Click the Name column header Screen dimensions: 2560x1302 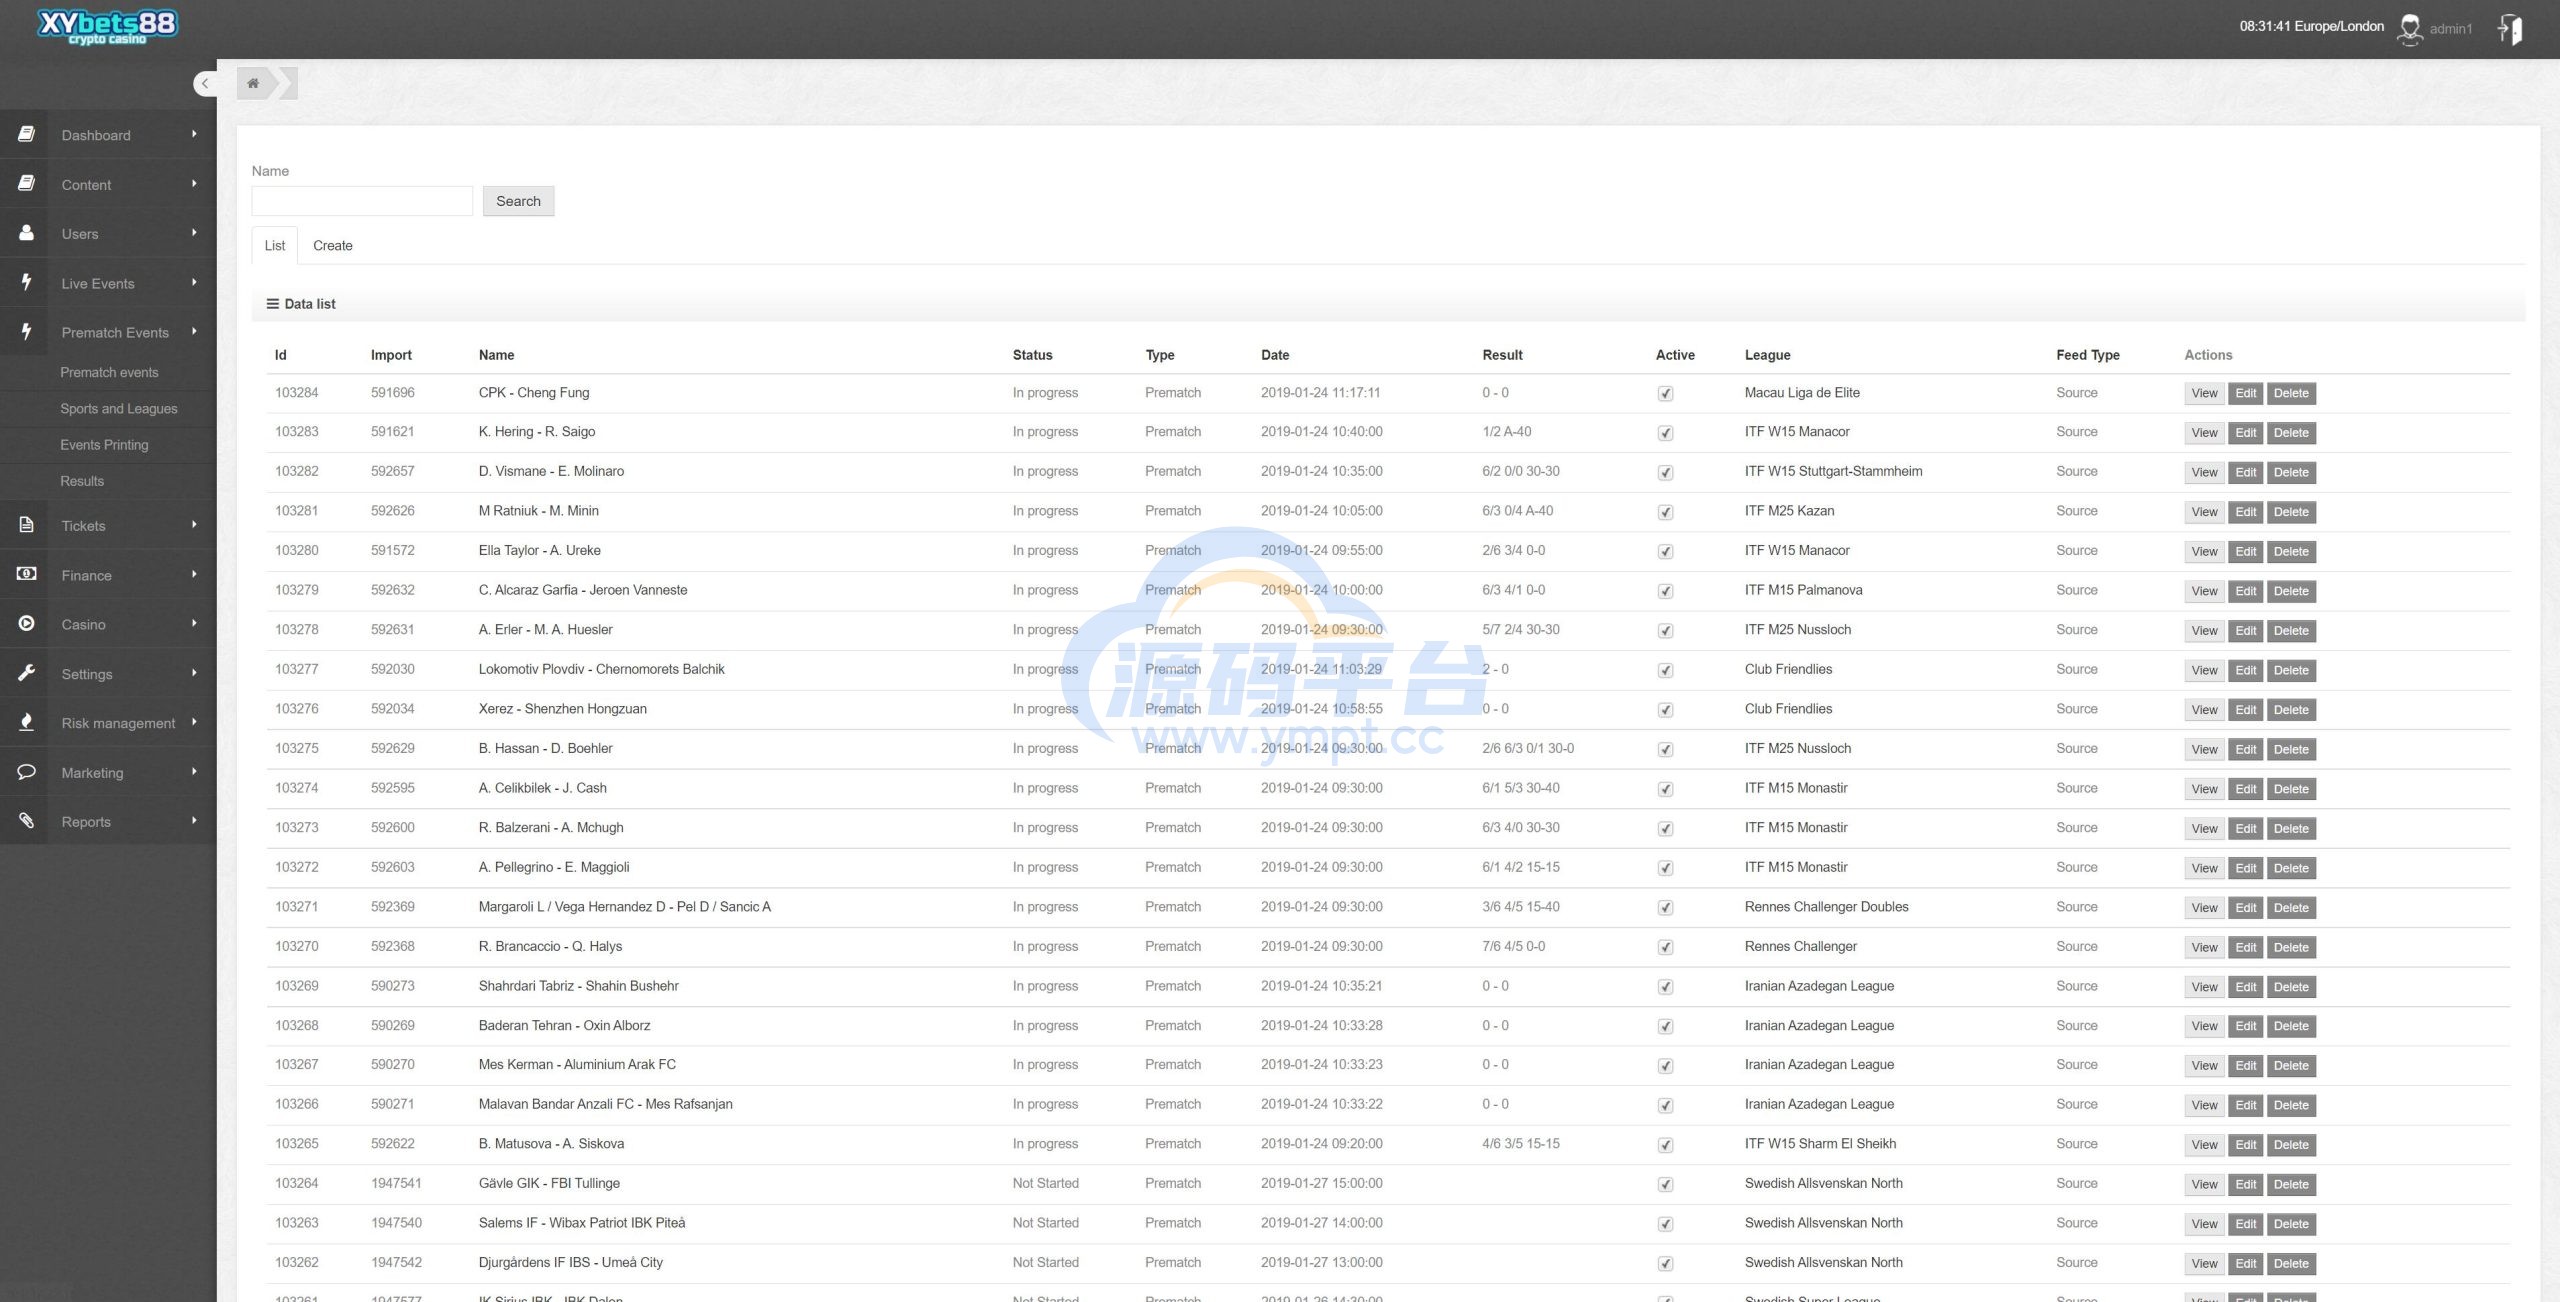[496, 355]
